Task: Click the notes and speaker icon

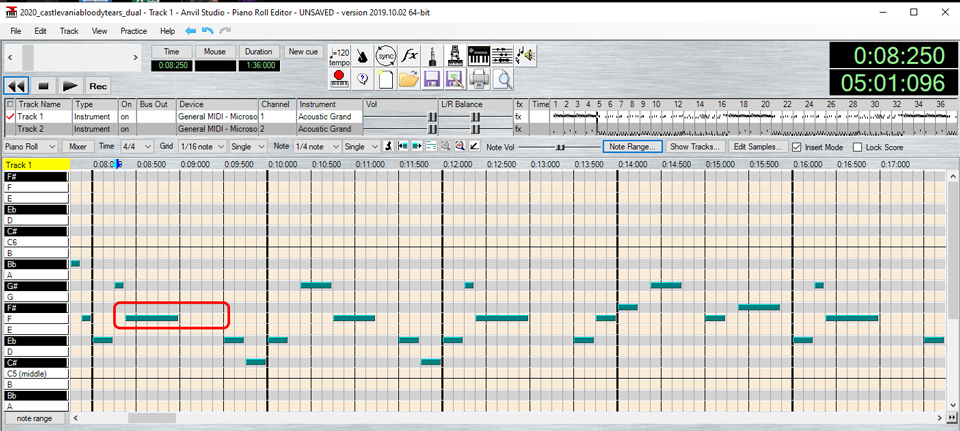Action: pos(525,56)
